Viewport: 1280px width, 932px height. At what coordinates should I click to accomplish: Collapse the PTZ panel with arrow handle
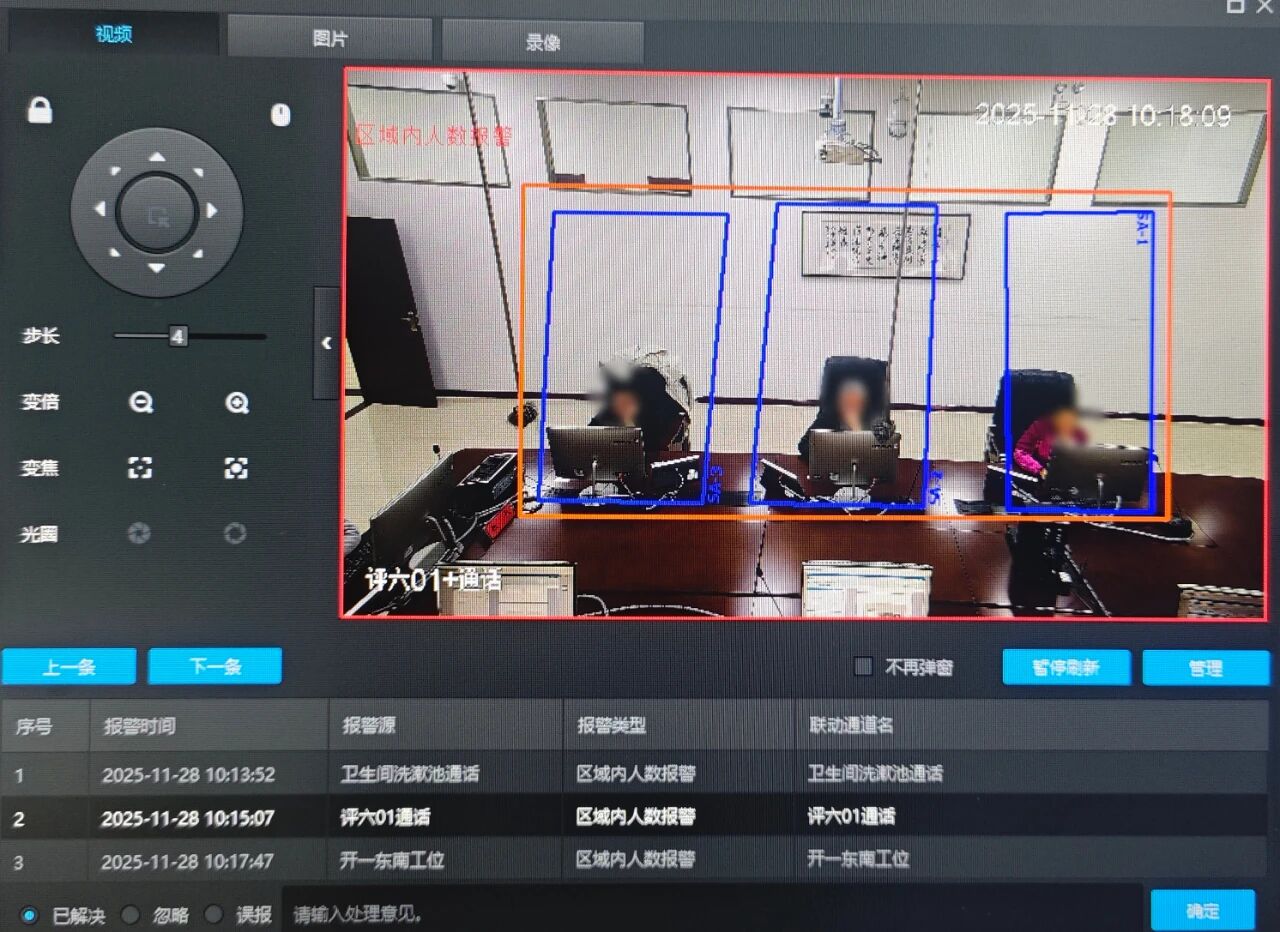tap(326, 343)
